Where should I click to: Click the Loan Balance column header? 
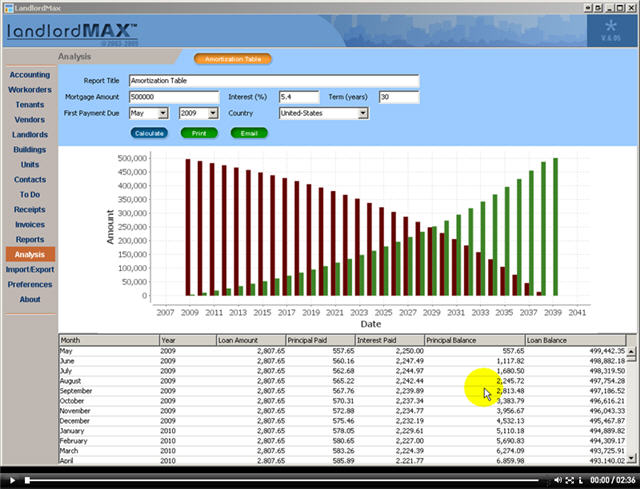576,340
